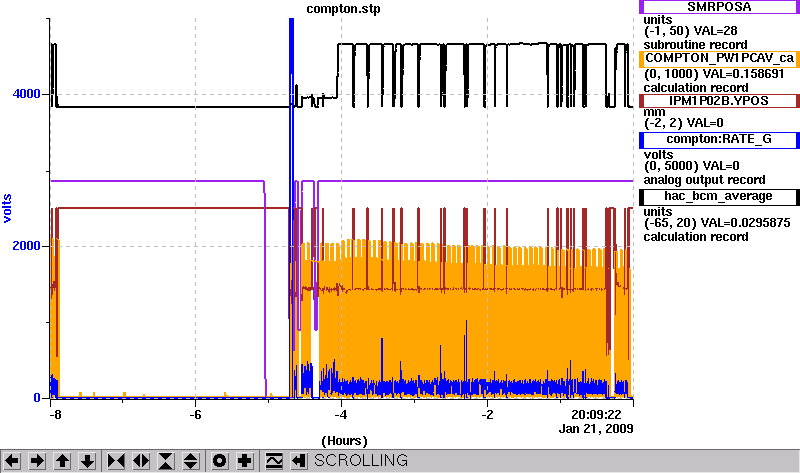800x473 pixels.
Task: Click the 'subroutine record' description text
Action: pos(695,45)
